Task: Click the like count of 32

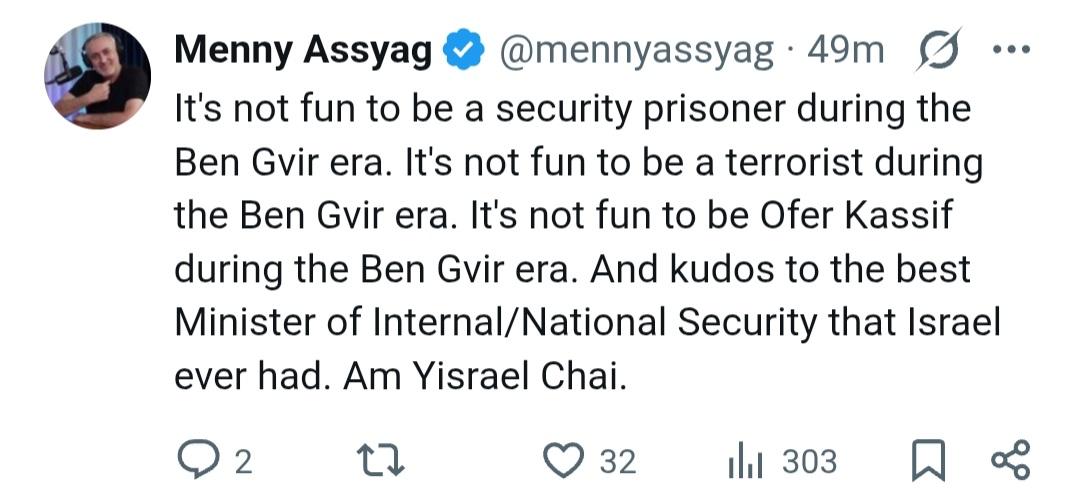Action: 617,460
